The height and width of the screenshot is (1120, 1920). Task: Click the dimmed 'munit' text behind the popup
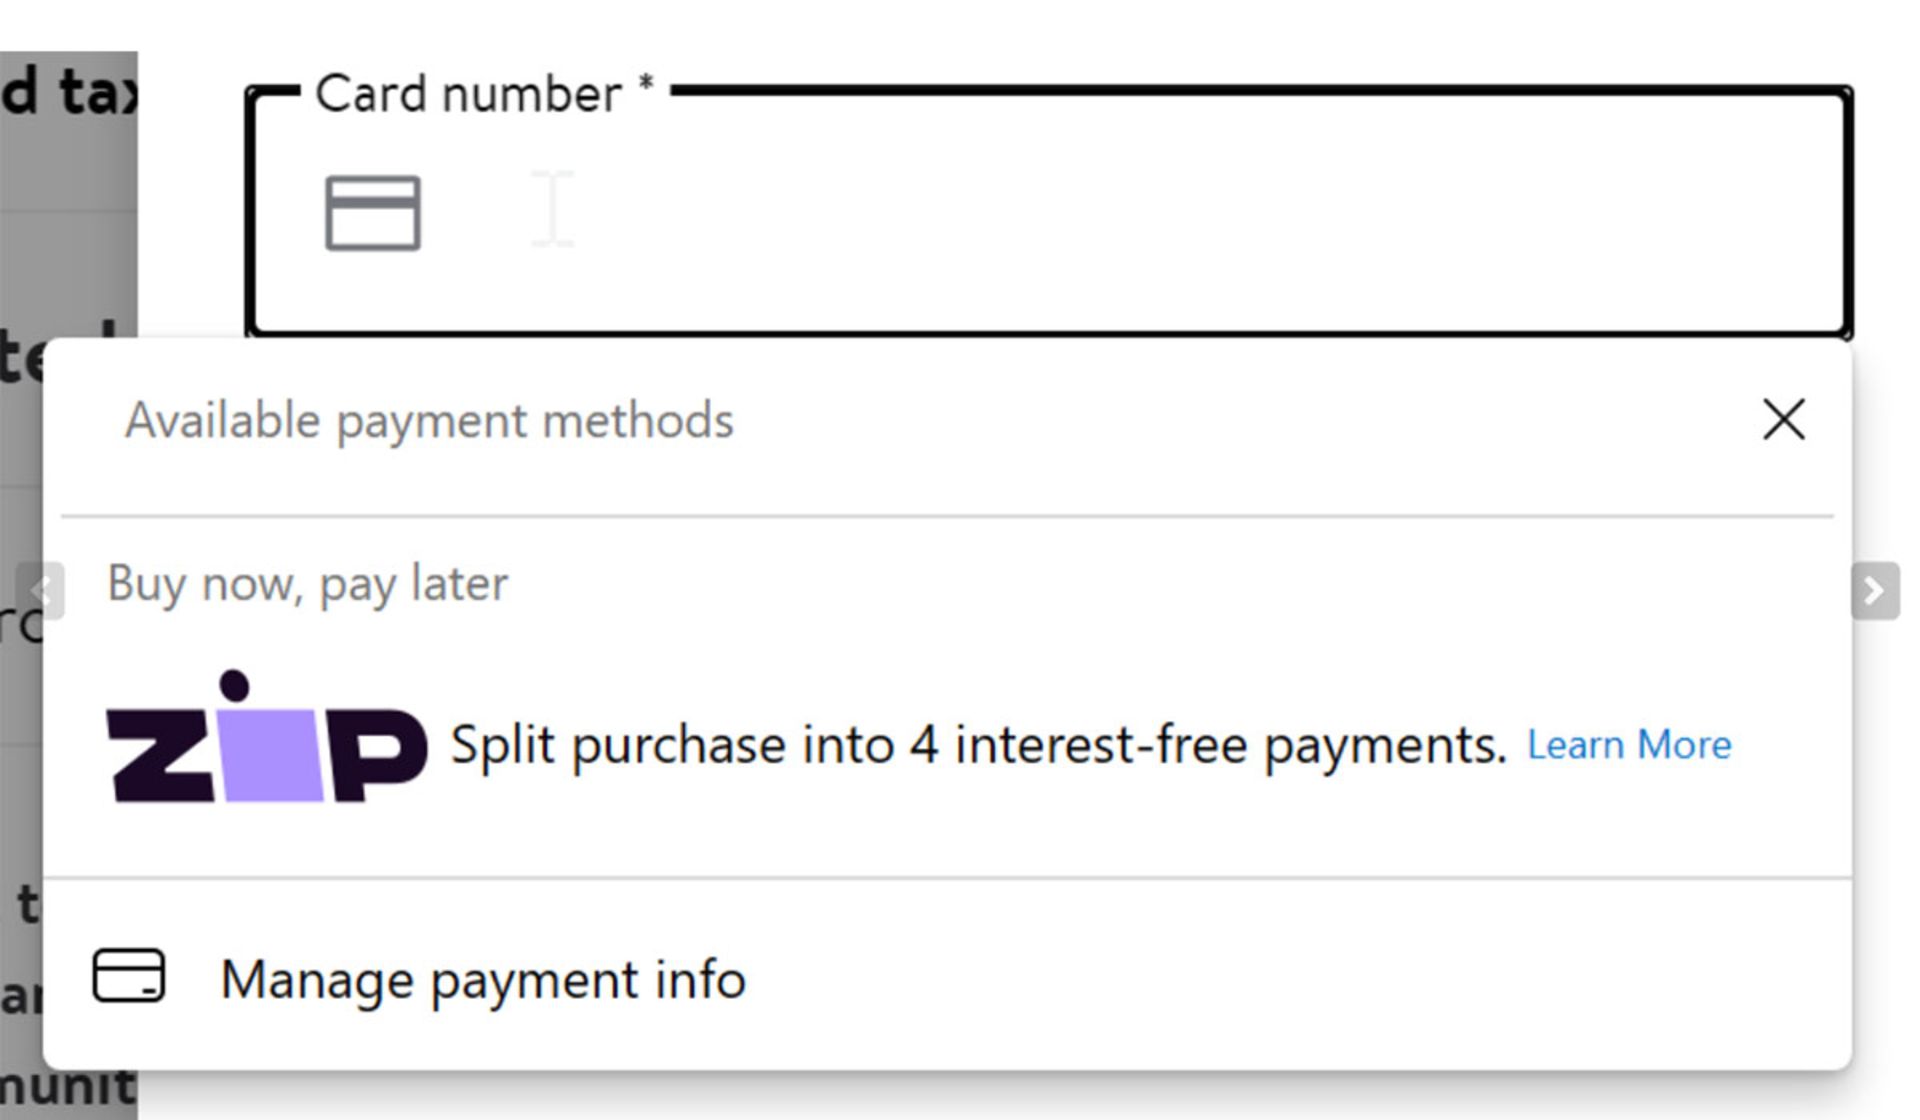(x=68, y=1086)
